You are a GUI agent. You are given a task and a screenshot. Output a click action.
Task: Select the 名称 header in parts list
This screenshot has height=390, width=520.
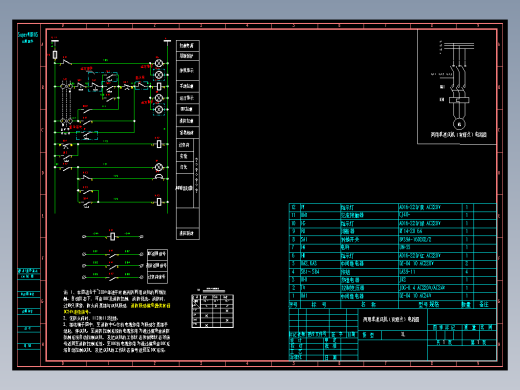[x=369, y=304]
